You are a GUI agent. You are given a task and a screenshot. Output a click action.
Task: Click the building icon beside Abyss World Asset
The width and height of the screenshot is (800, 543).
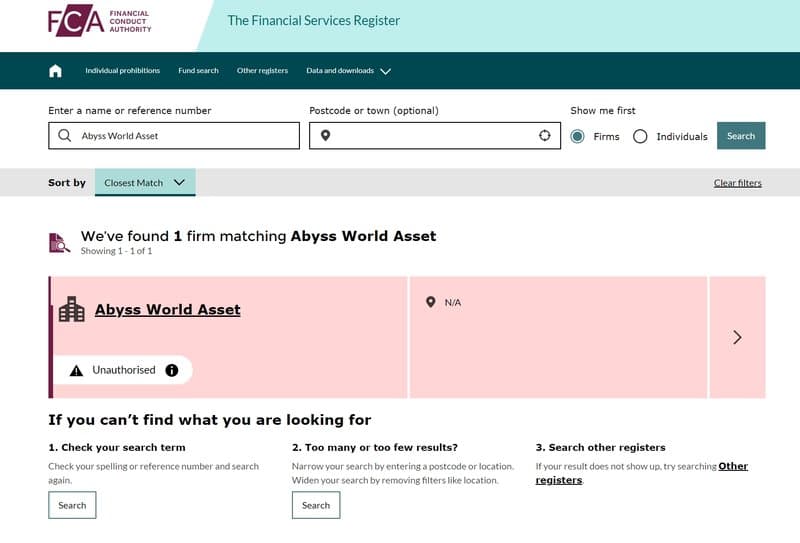tap(71, 309)
